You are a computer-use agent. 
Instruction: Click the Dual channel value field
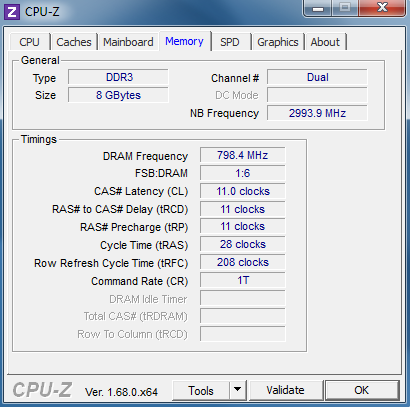point(317,77)
